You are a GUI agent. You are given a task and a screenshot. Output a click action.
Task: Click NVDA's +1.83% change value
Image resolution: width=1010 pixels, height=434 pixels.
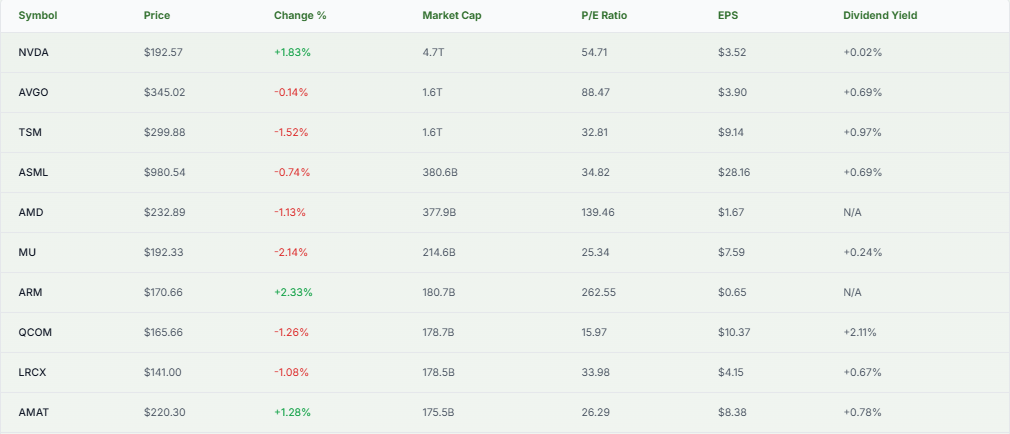[x=292, y=52]
